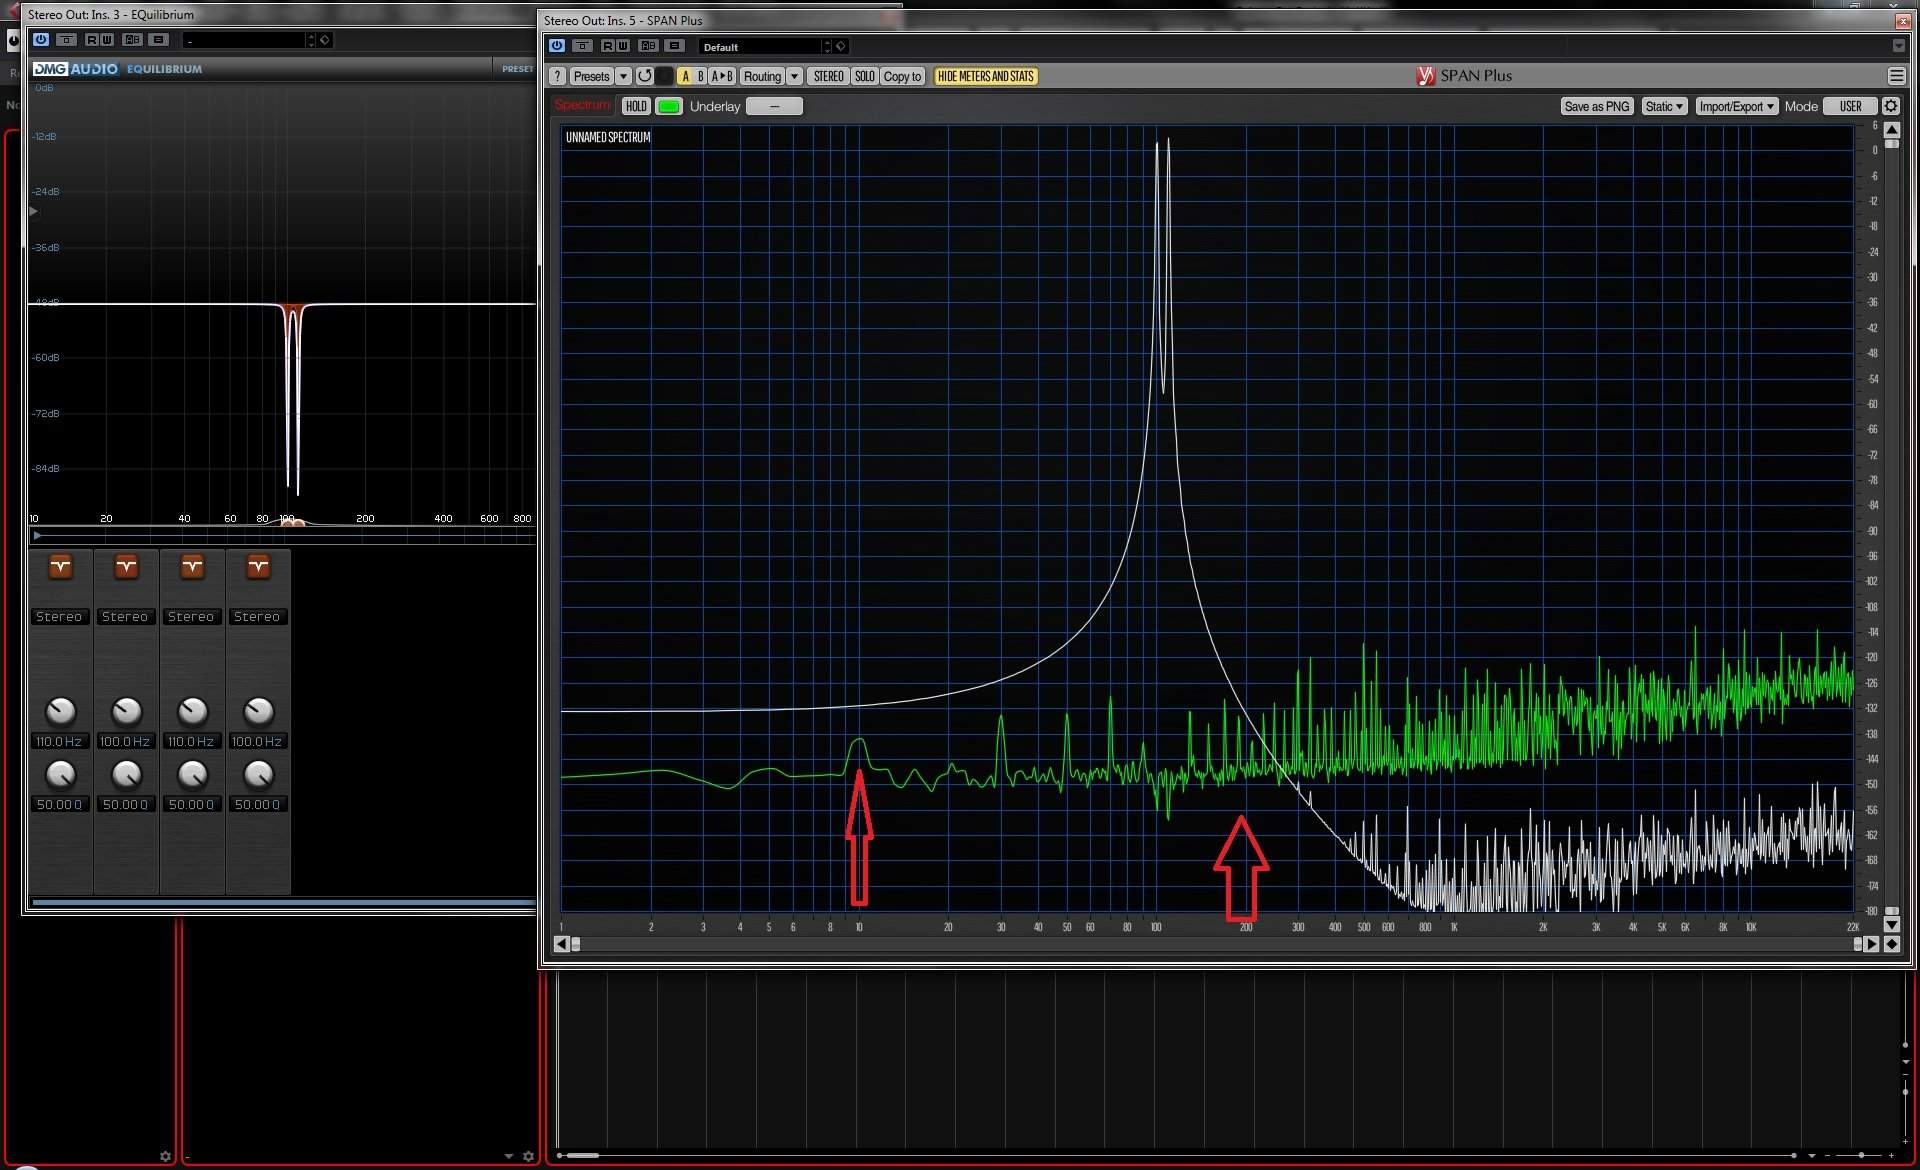Open the Underlay selector
The width and height of the screenshot is (1920, 1170).
(x=774, y=106)
